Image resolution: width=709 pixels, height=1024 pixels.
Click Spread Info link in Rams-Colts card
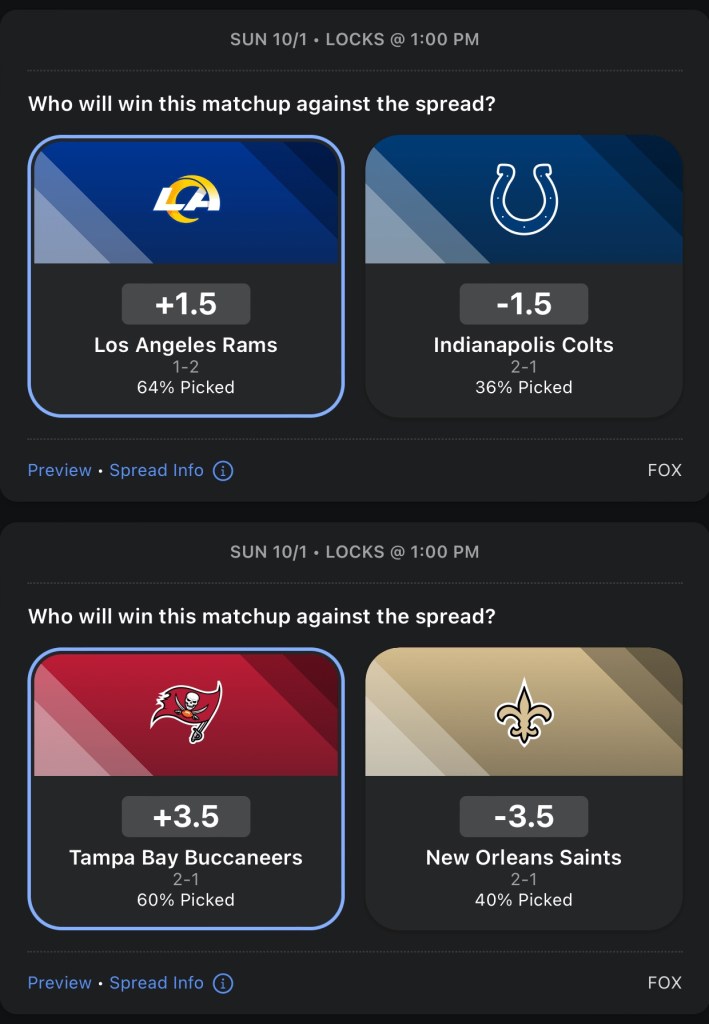156,470
